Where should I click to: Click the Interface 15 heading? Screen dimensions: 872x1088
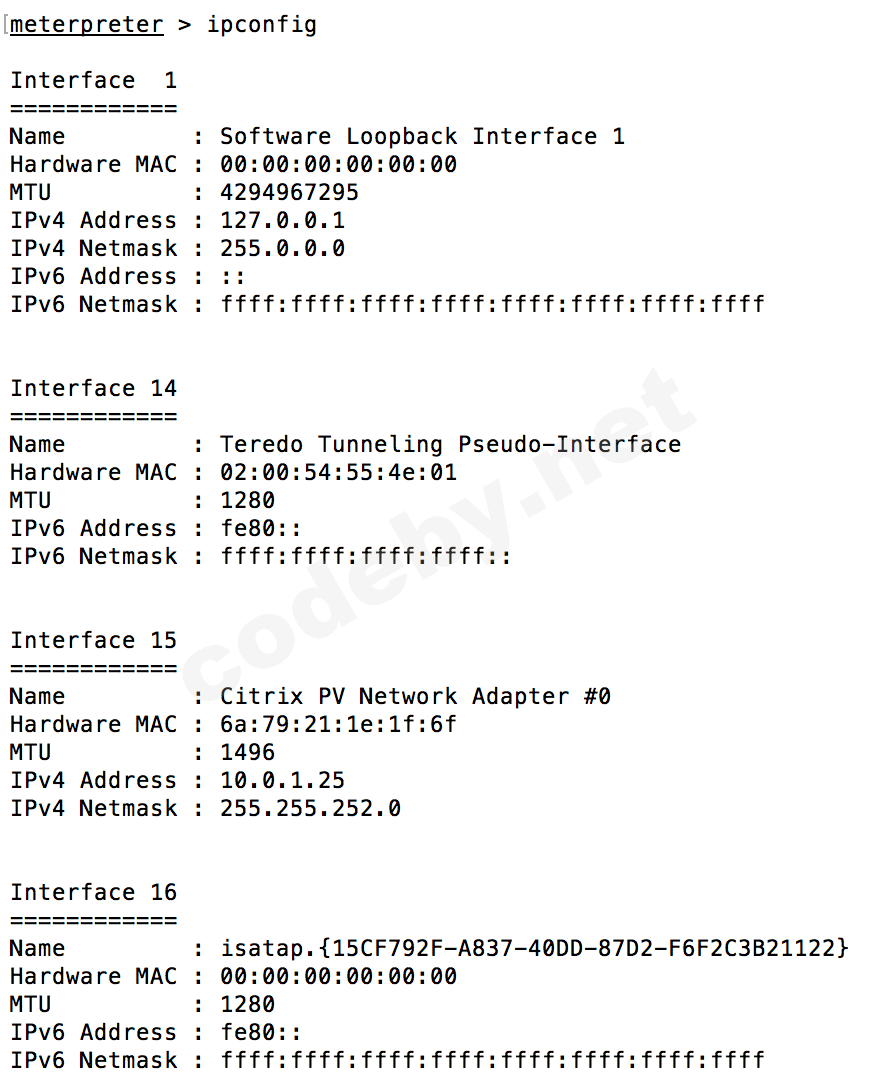point(93,641)
